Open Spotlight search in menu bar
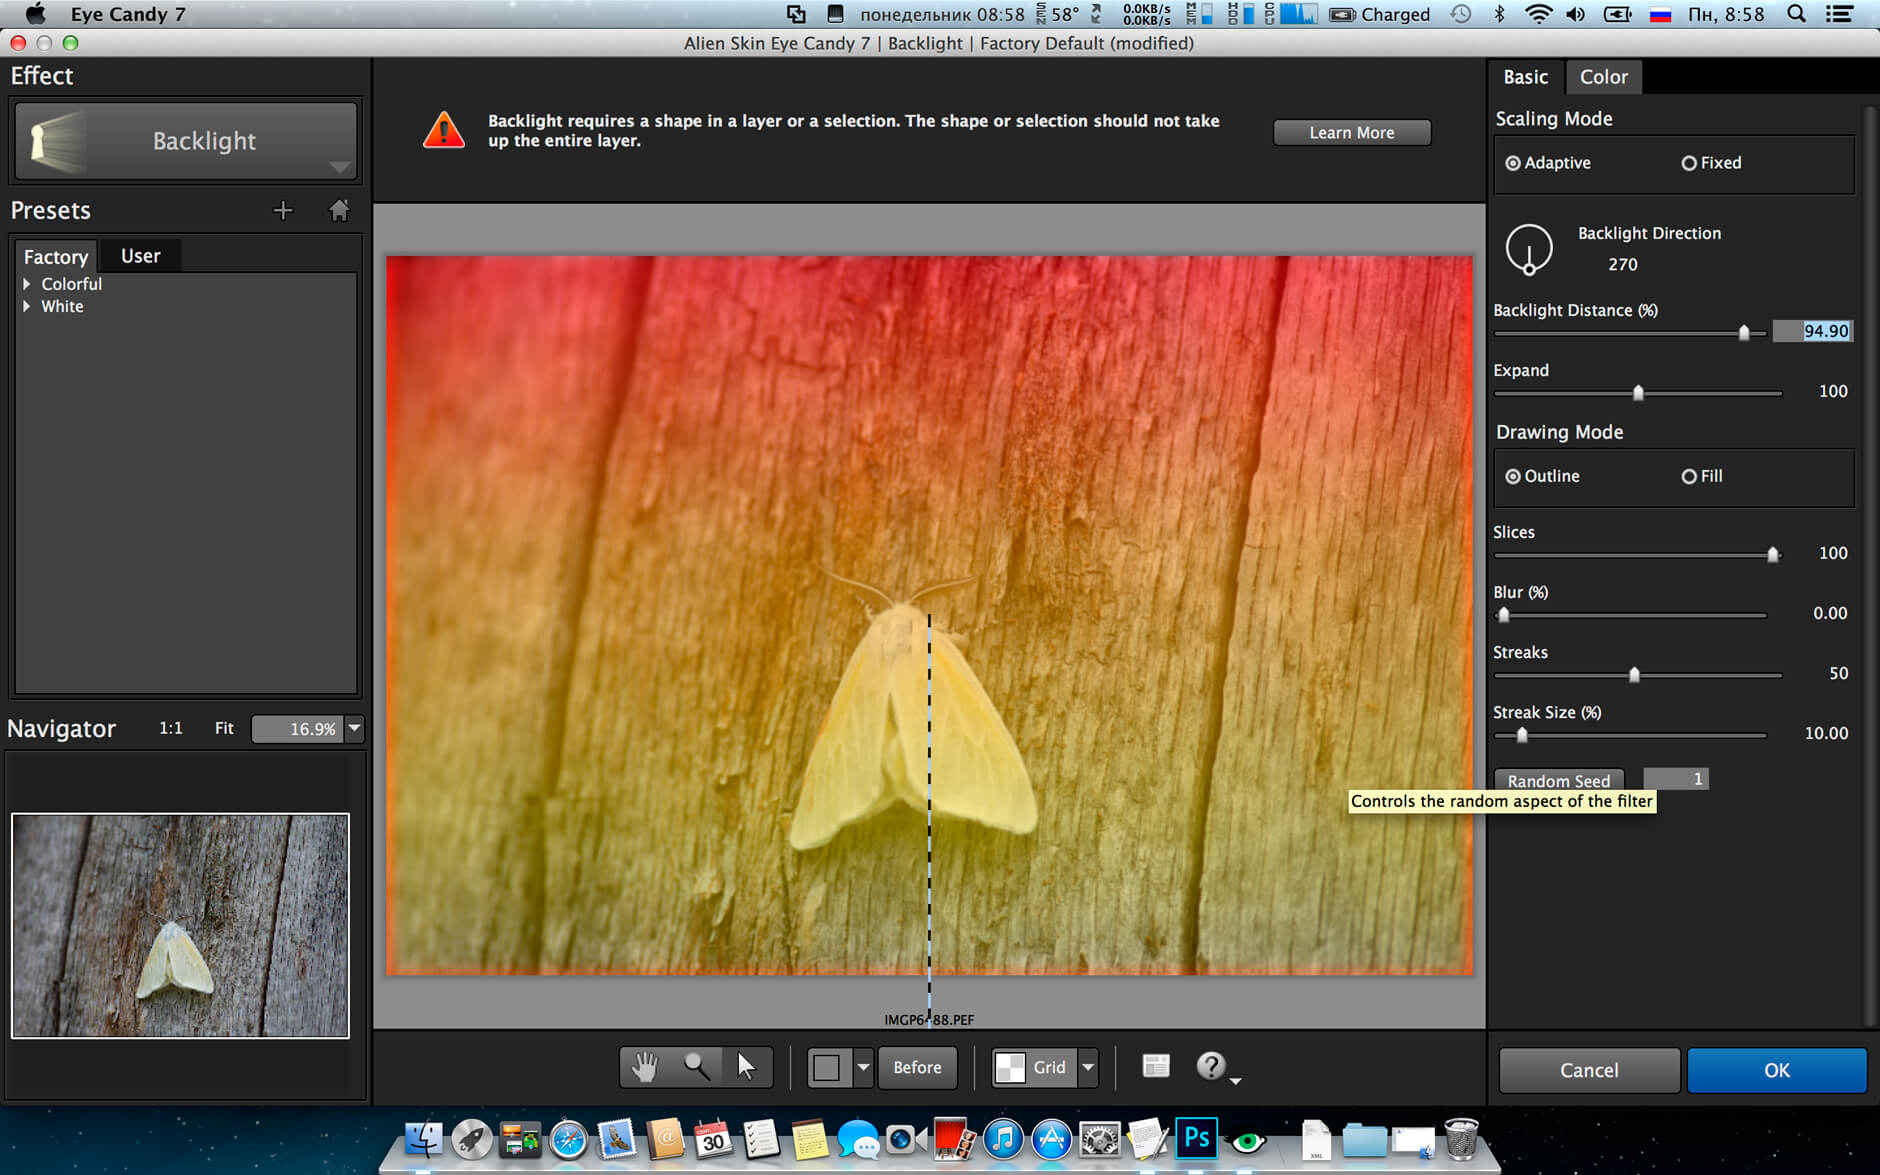1880x1175 pixels. [1796, 14]
